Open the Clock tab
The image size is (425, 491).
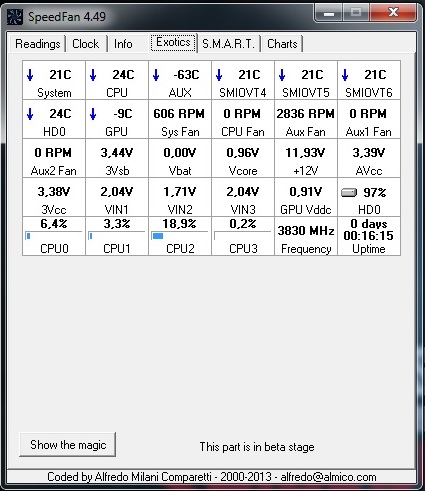point(86,44)
